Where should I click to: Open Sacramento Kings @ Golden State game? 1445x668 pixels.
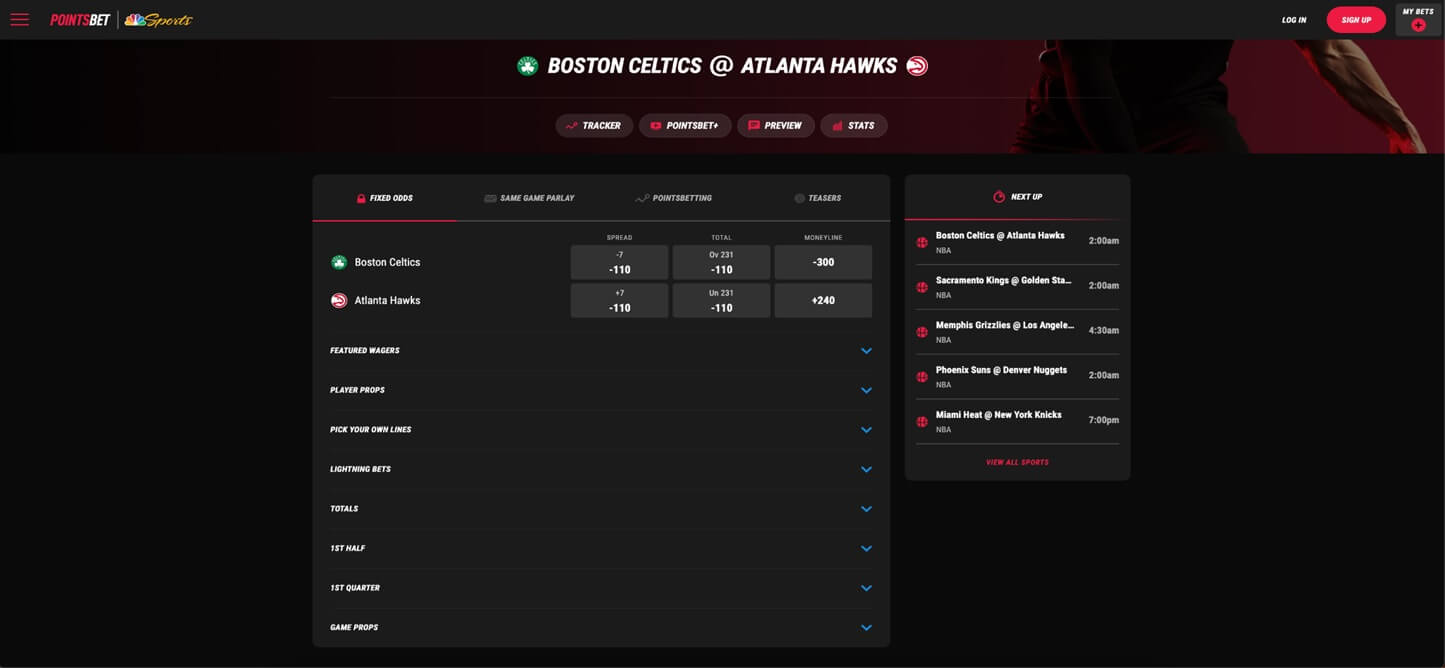point(1017,287)
